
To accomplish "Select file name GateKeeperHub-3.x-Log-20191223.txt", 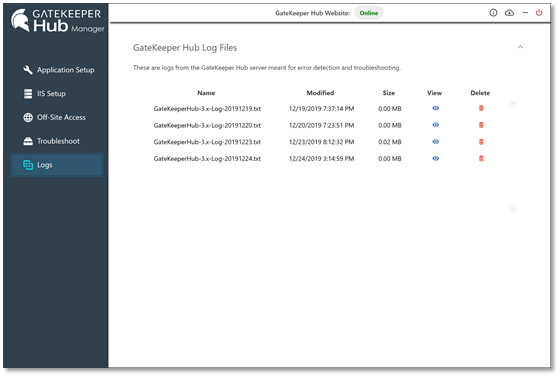I will 207,142.
